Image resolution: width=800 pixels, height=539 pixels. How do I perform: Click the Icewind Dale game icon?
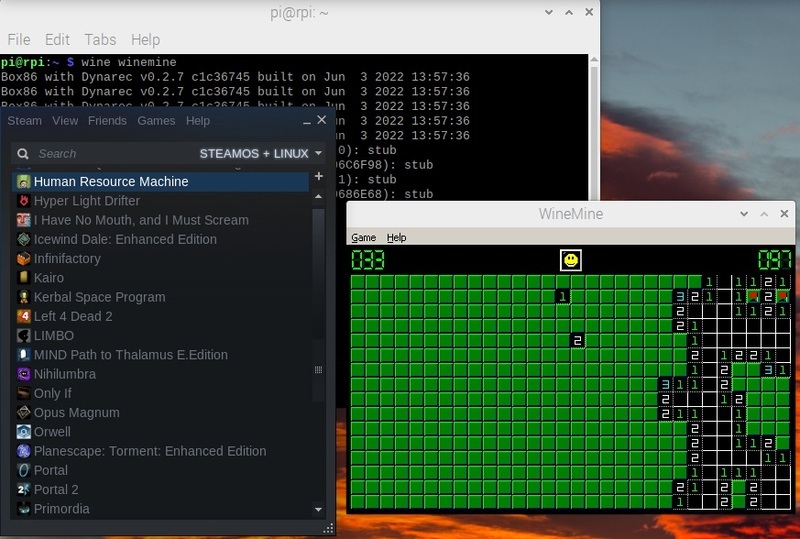23,239
